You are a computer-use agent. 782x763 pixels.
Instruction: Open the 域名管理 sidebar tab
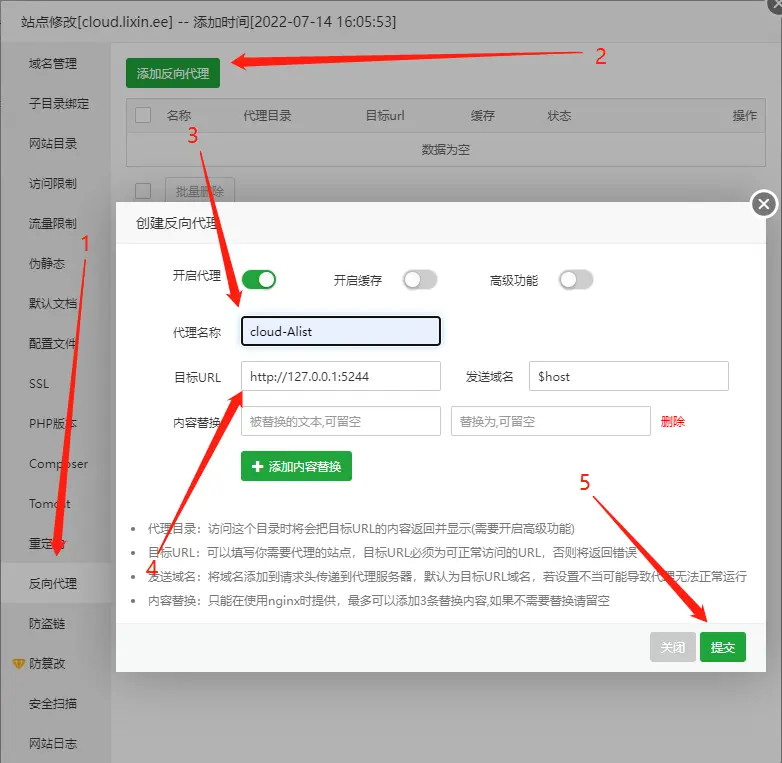[53, 64]
